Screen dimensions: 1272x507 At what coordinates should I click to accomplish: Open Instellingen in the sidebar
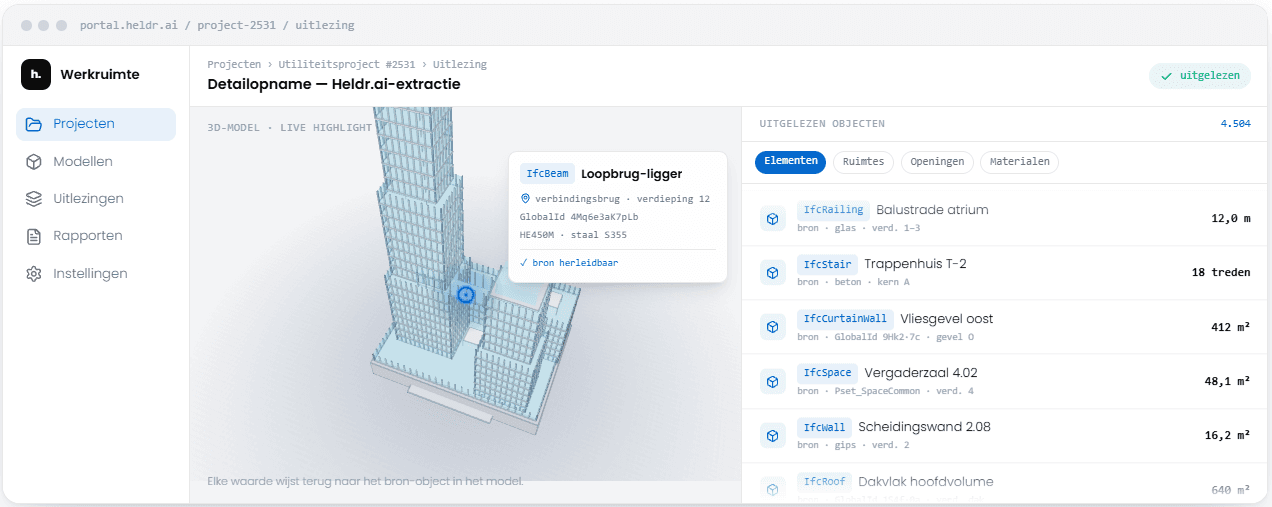pos(96,274)
